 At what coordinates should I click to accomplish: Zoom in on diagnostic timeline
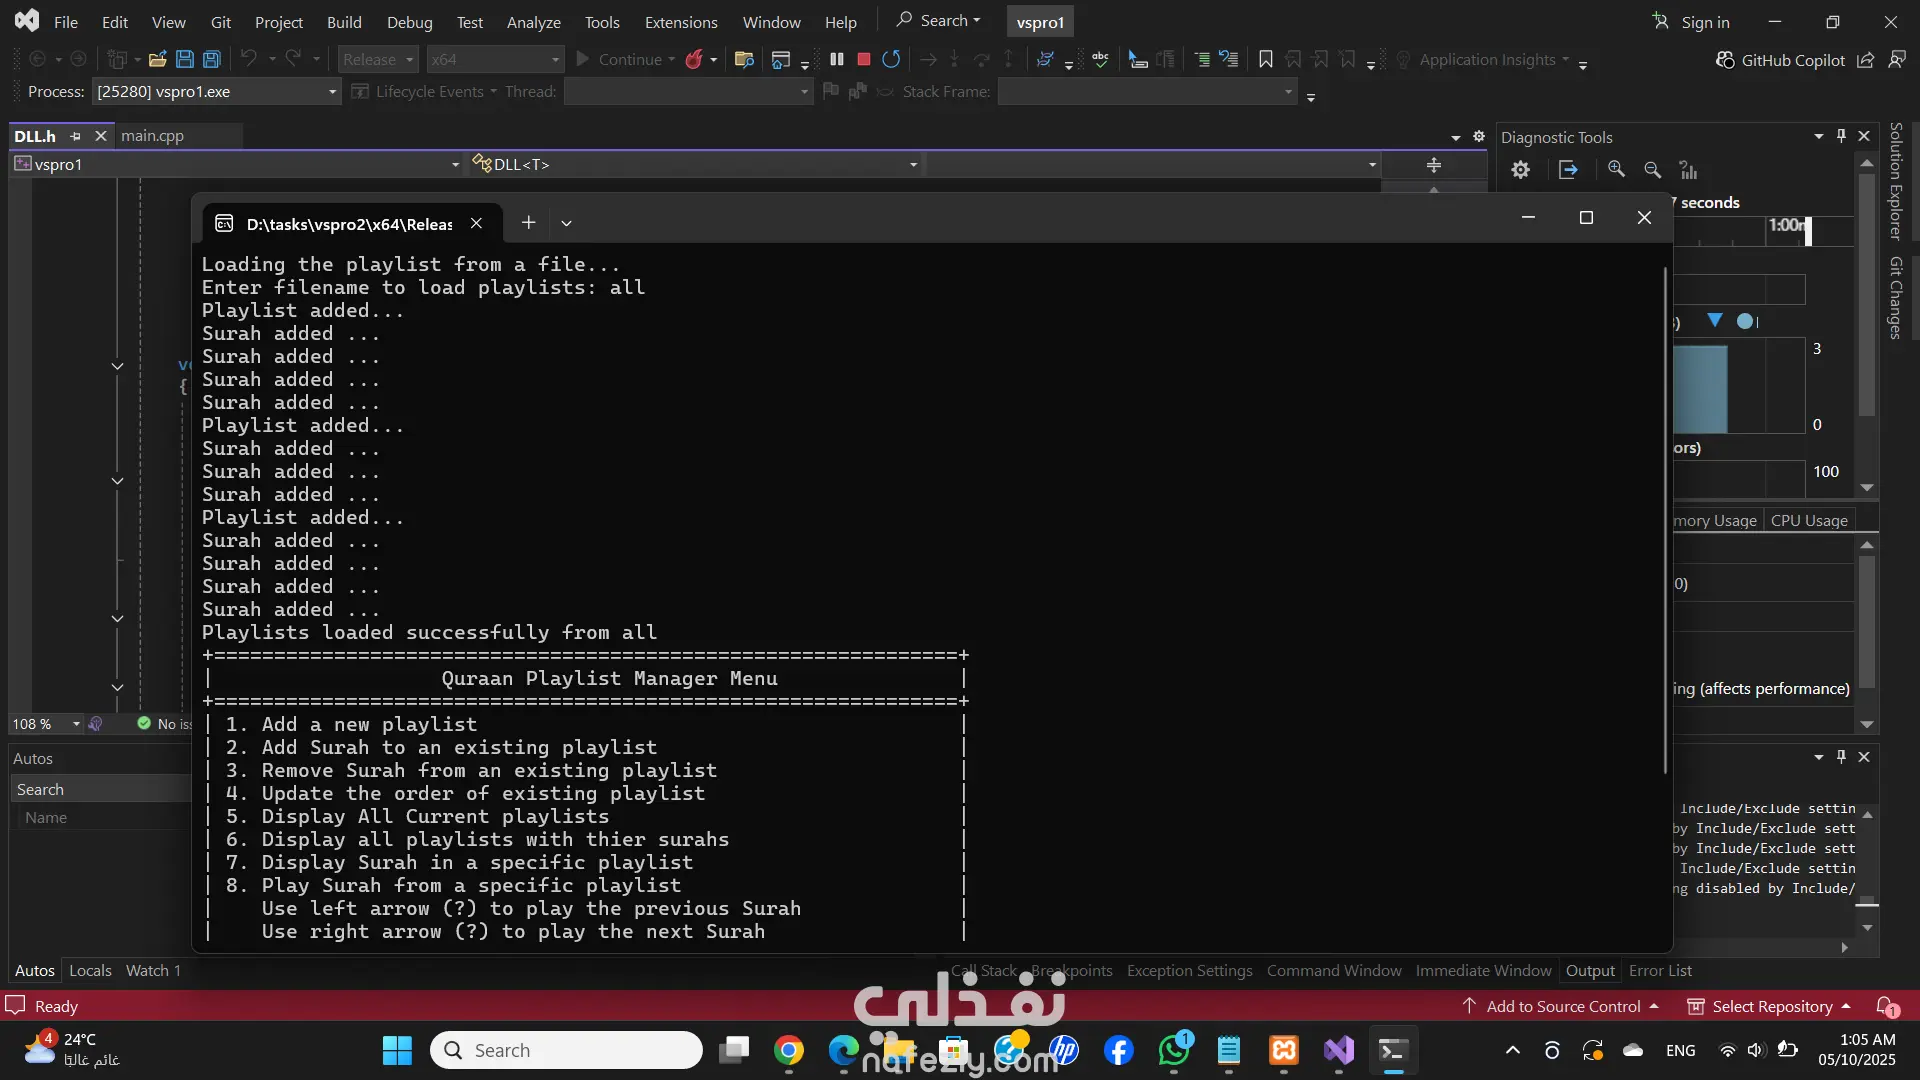coord(1616,170)
